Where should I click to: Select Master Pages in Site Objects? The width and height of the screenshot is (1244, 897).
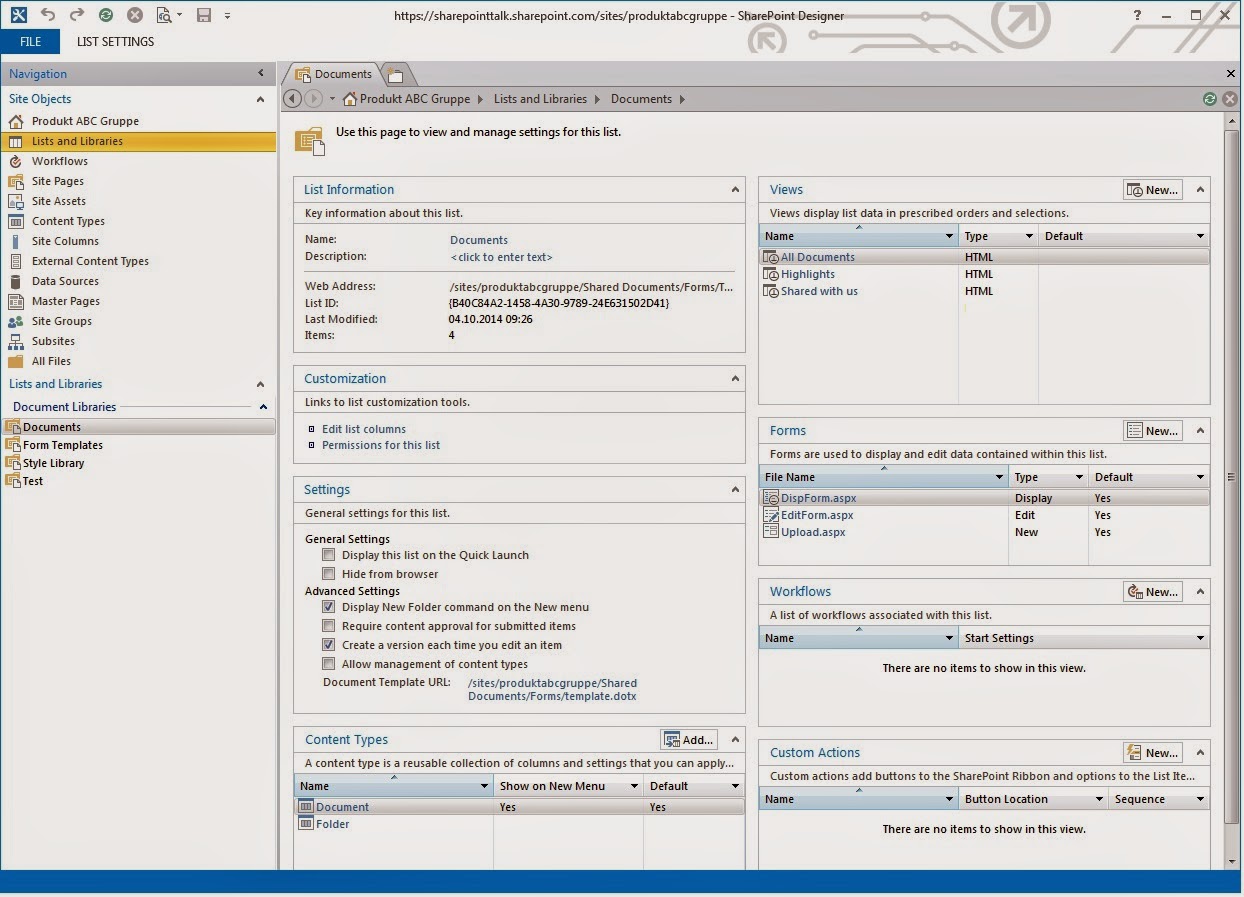point(65,301)
